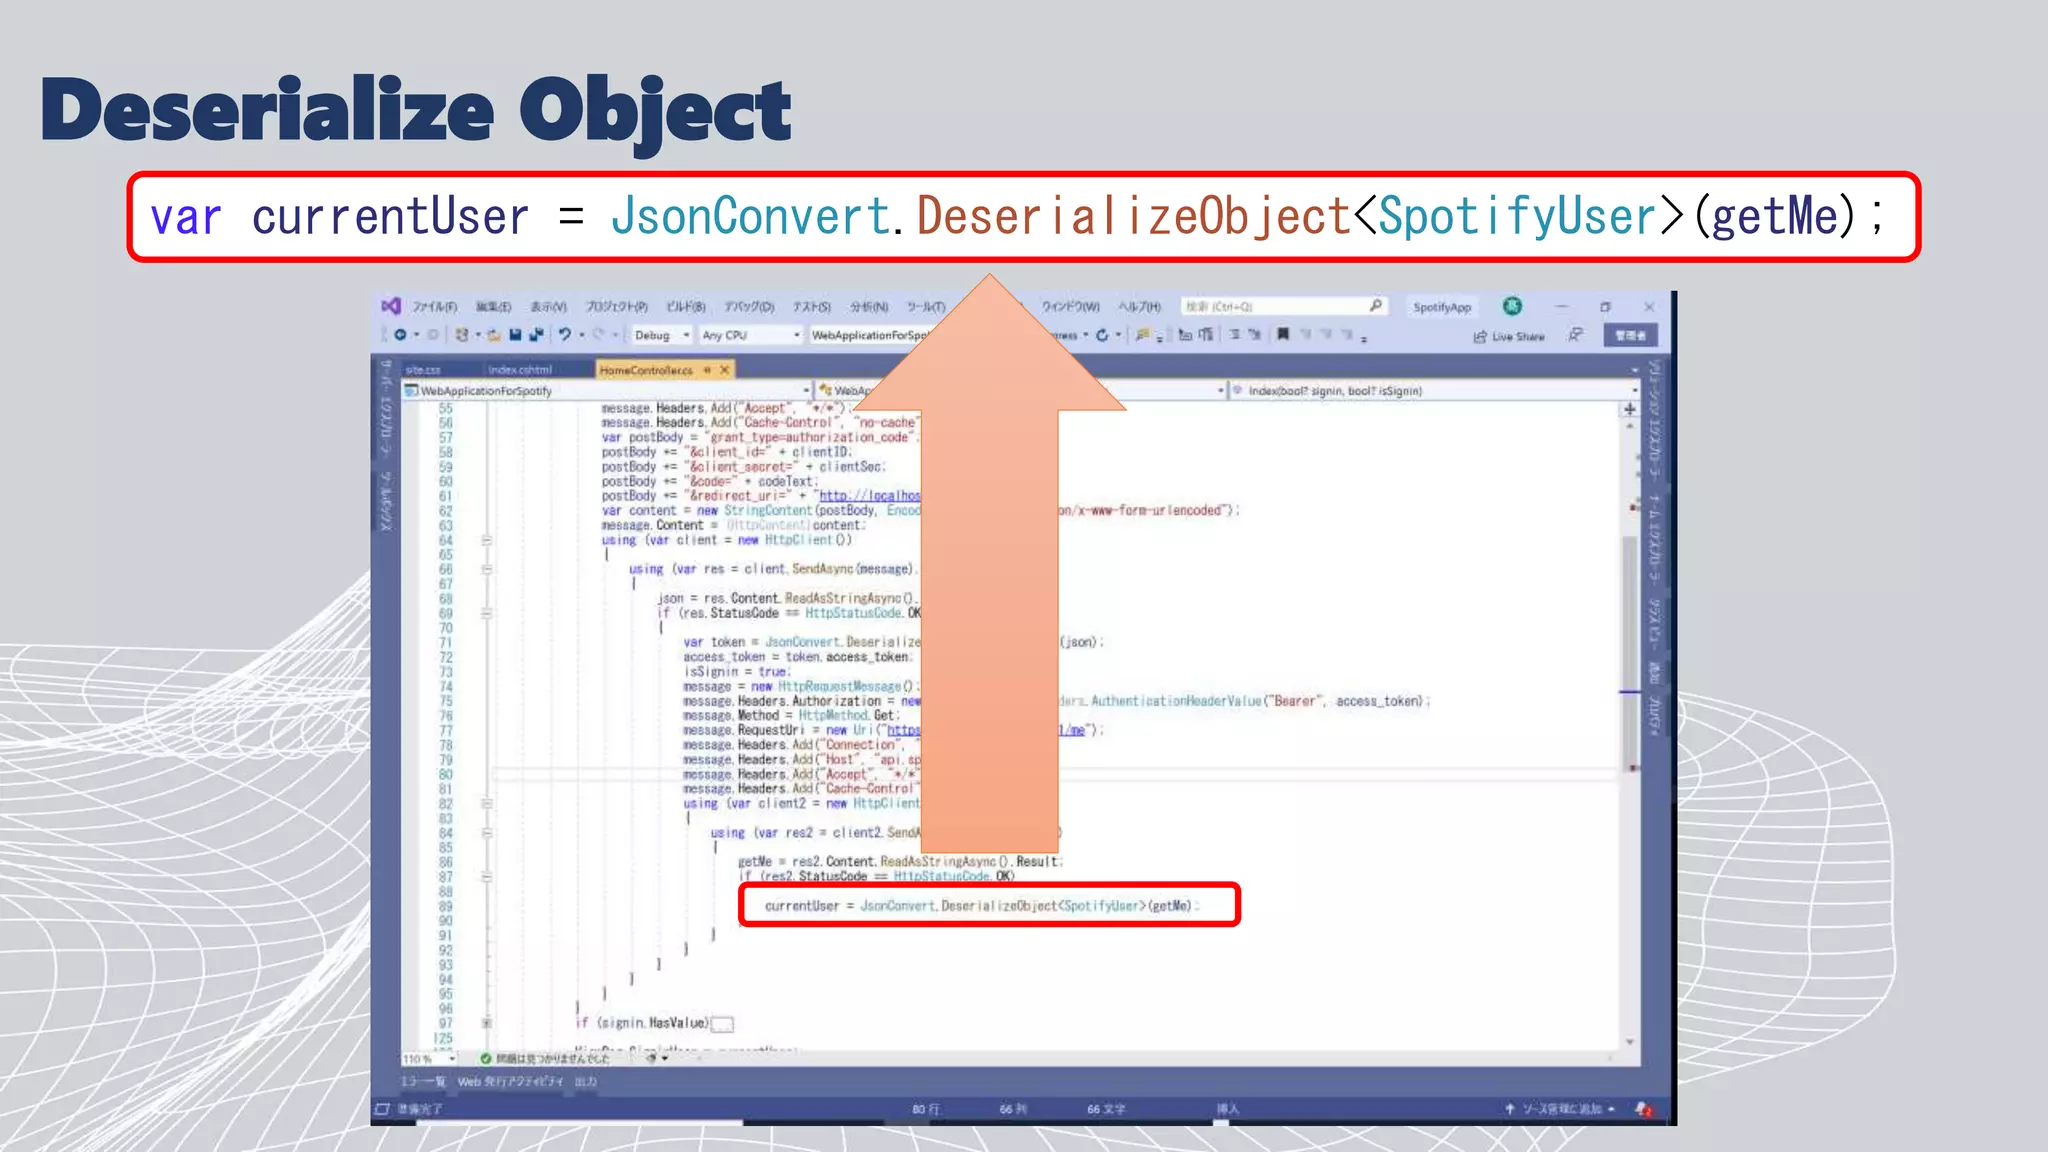The width and height of the screenshot is (2048, 1152).
Task: Click the comment-out lines toolbar icon
Action: point(1236,334)
